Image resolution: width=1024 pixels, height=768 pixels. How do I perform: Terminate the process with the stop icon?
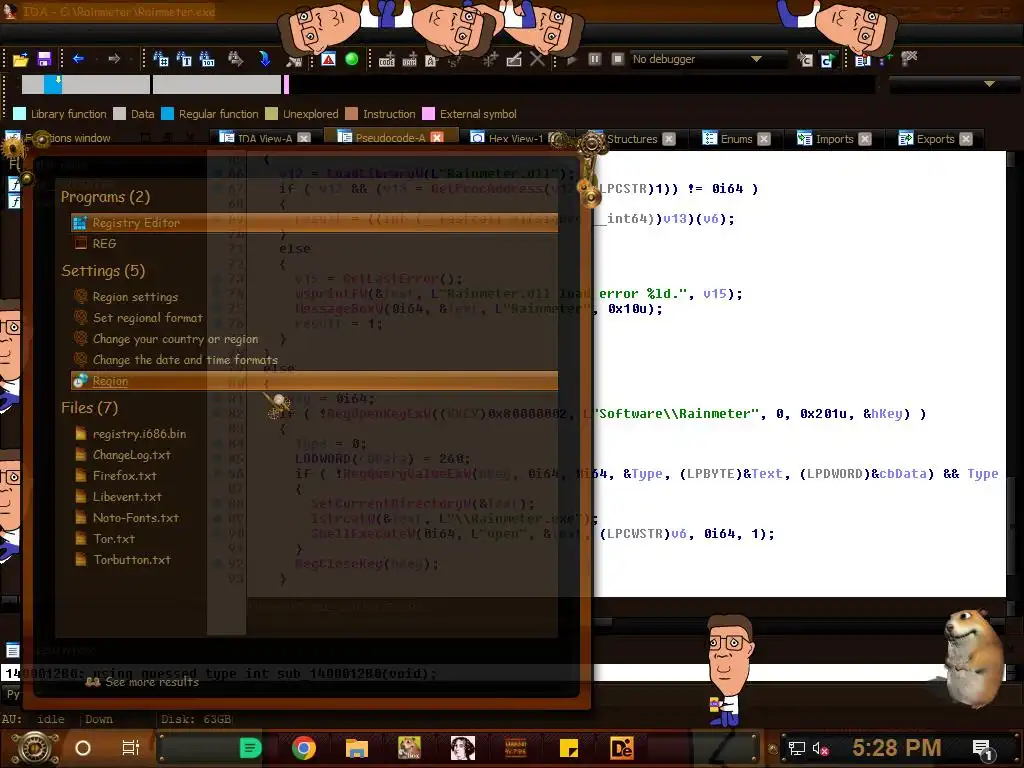pos(617,59)
